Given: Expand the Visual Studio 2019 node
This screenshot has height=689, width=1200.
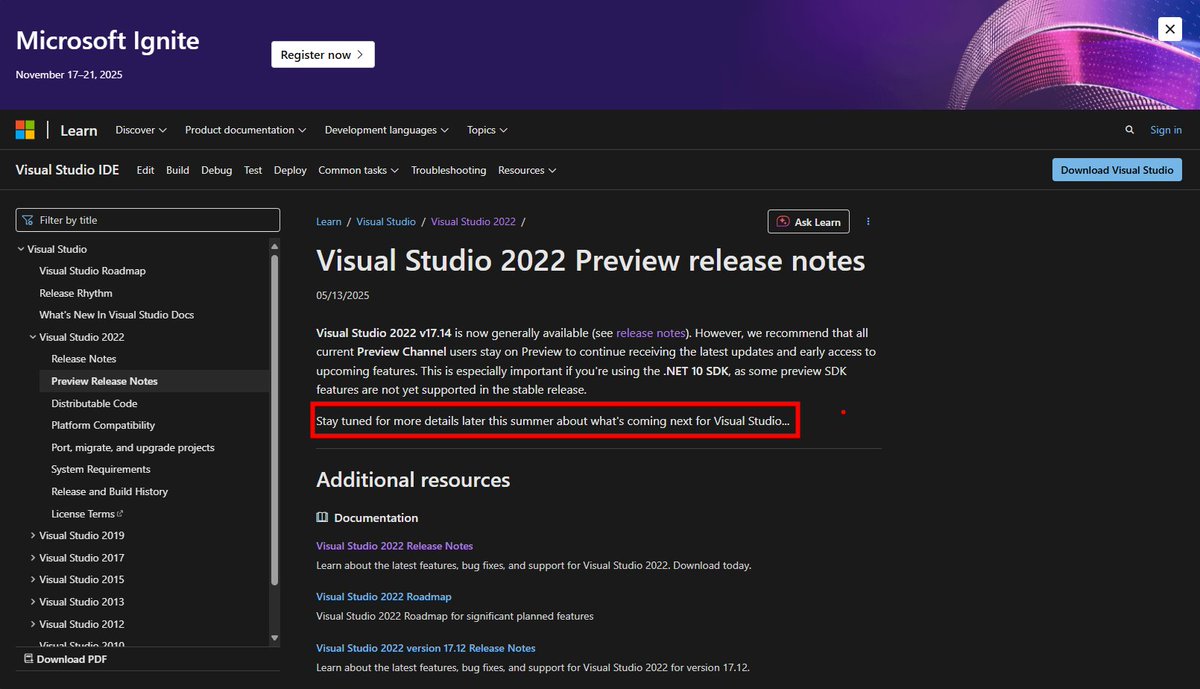Looking at the screenshot, I should click(x=33, y=536).
